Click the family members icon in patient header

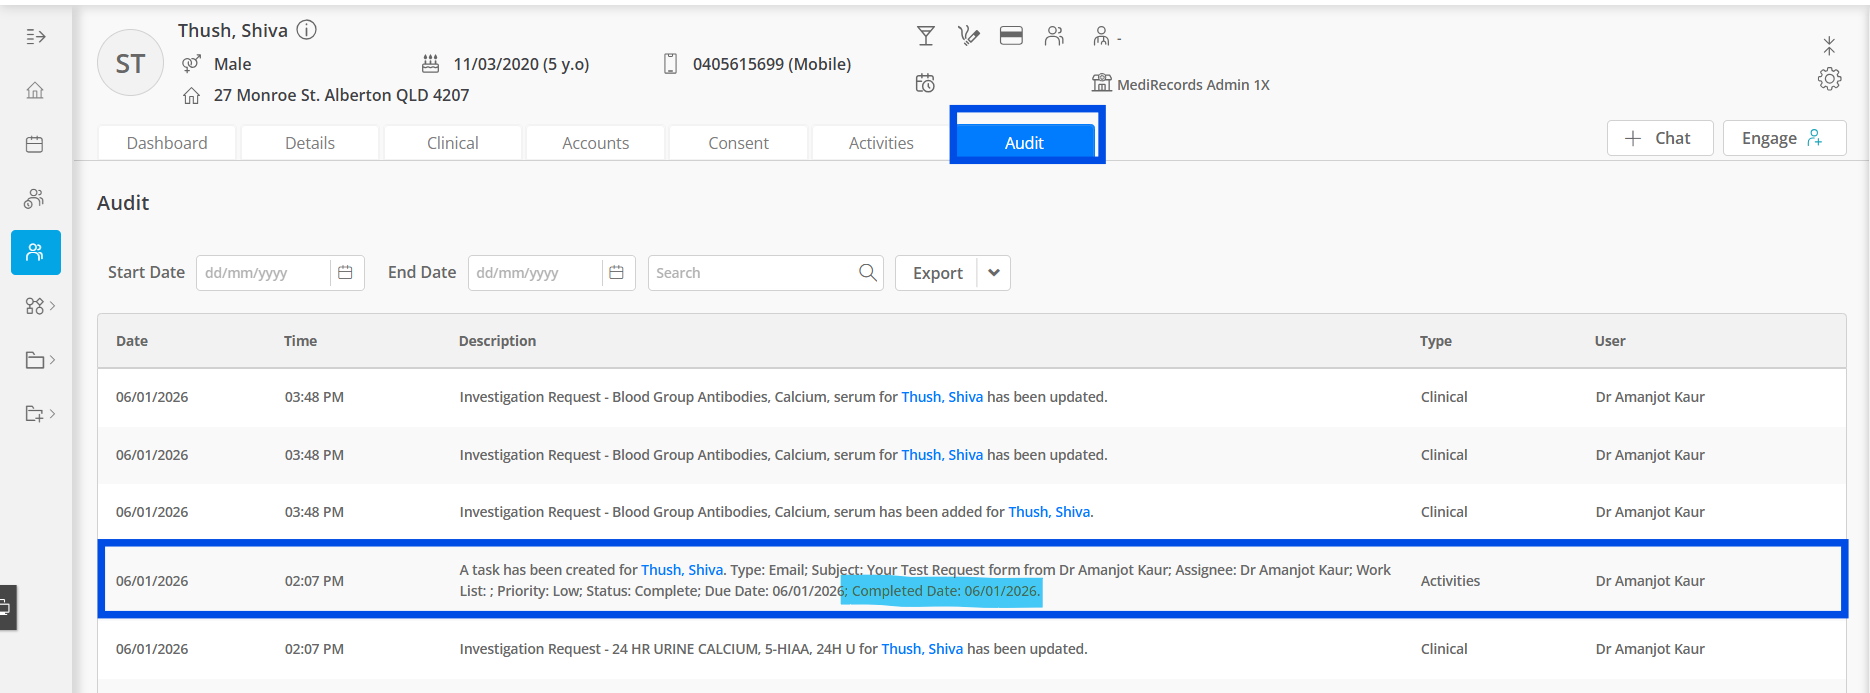pyautogui.click(x=1054, y=37)
